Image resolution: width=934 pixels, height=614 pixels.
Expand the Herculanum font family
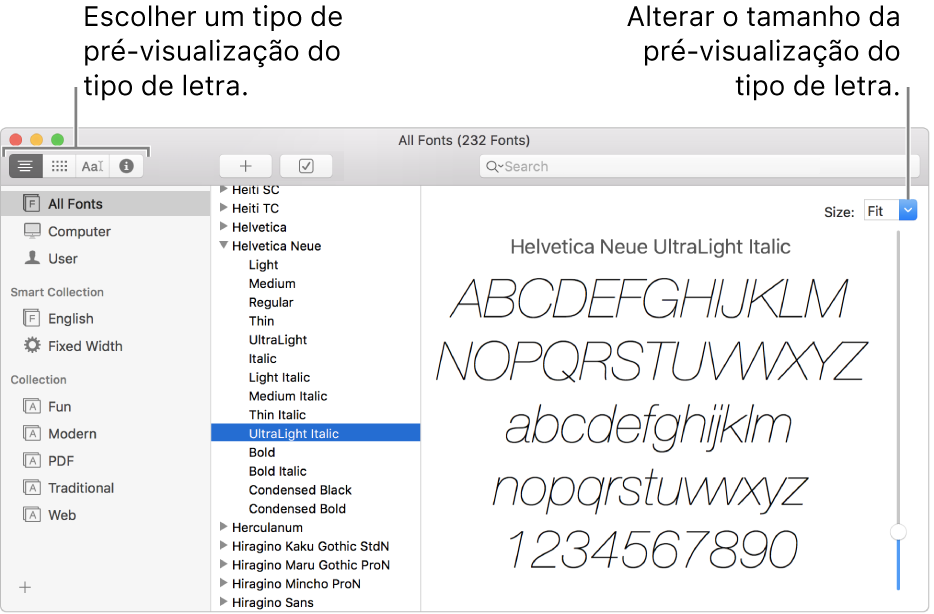point(224,527)
